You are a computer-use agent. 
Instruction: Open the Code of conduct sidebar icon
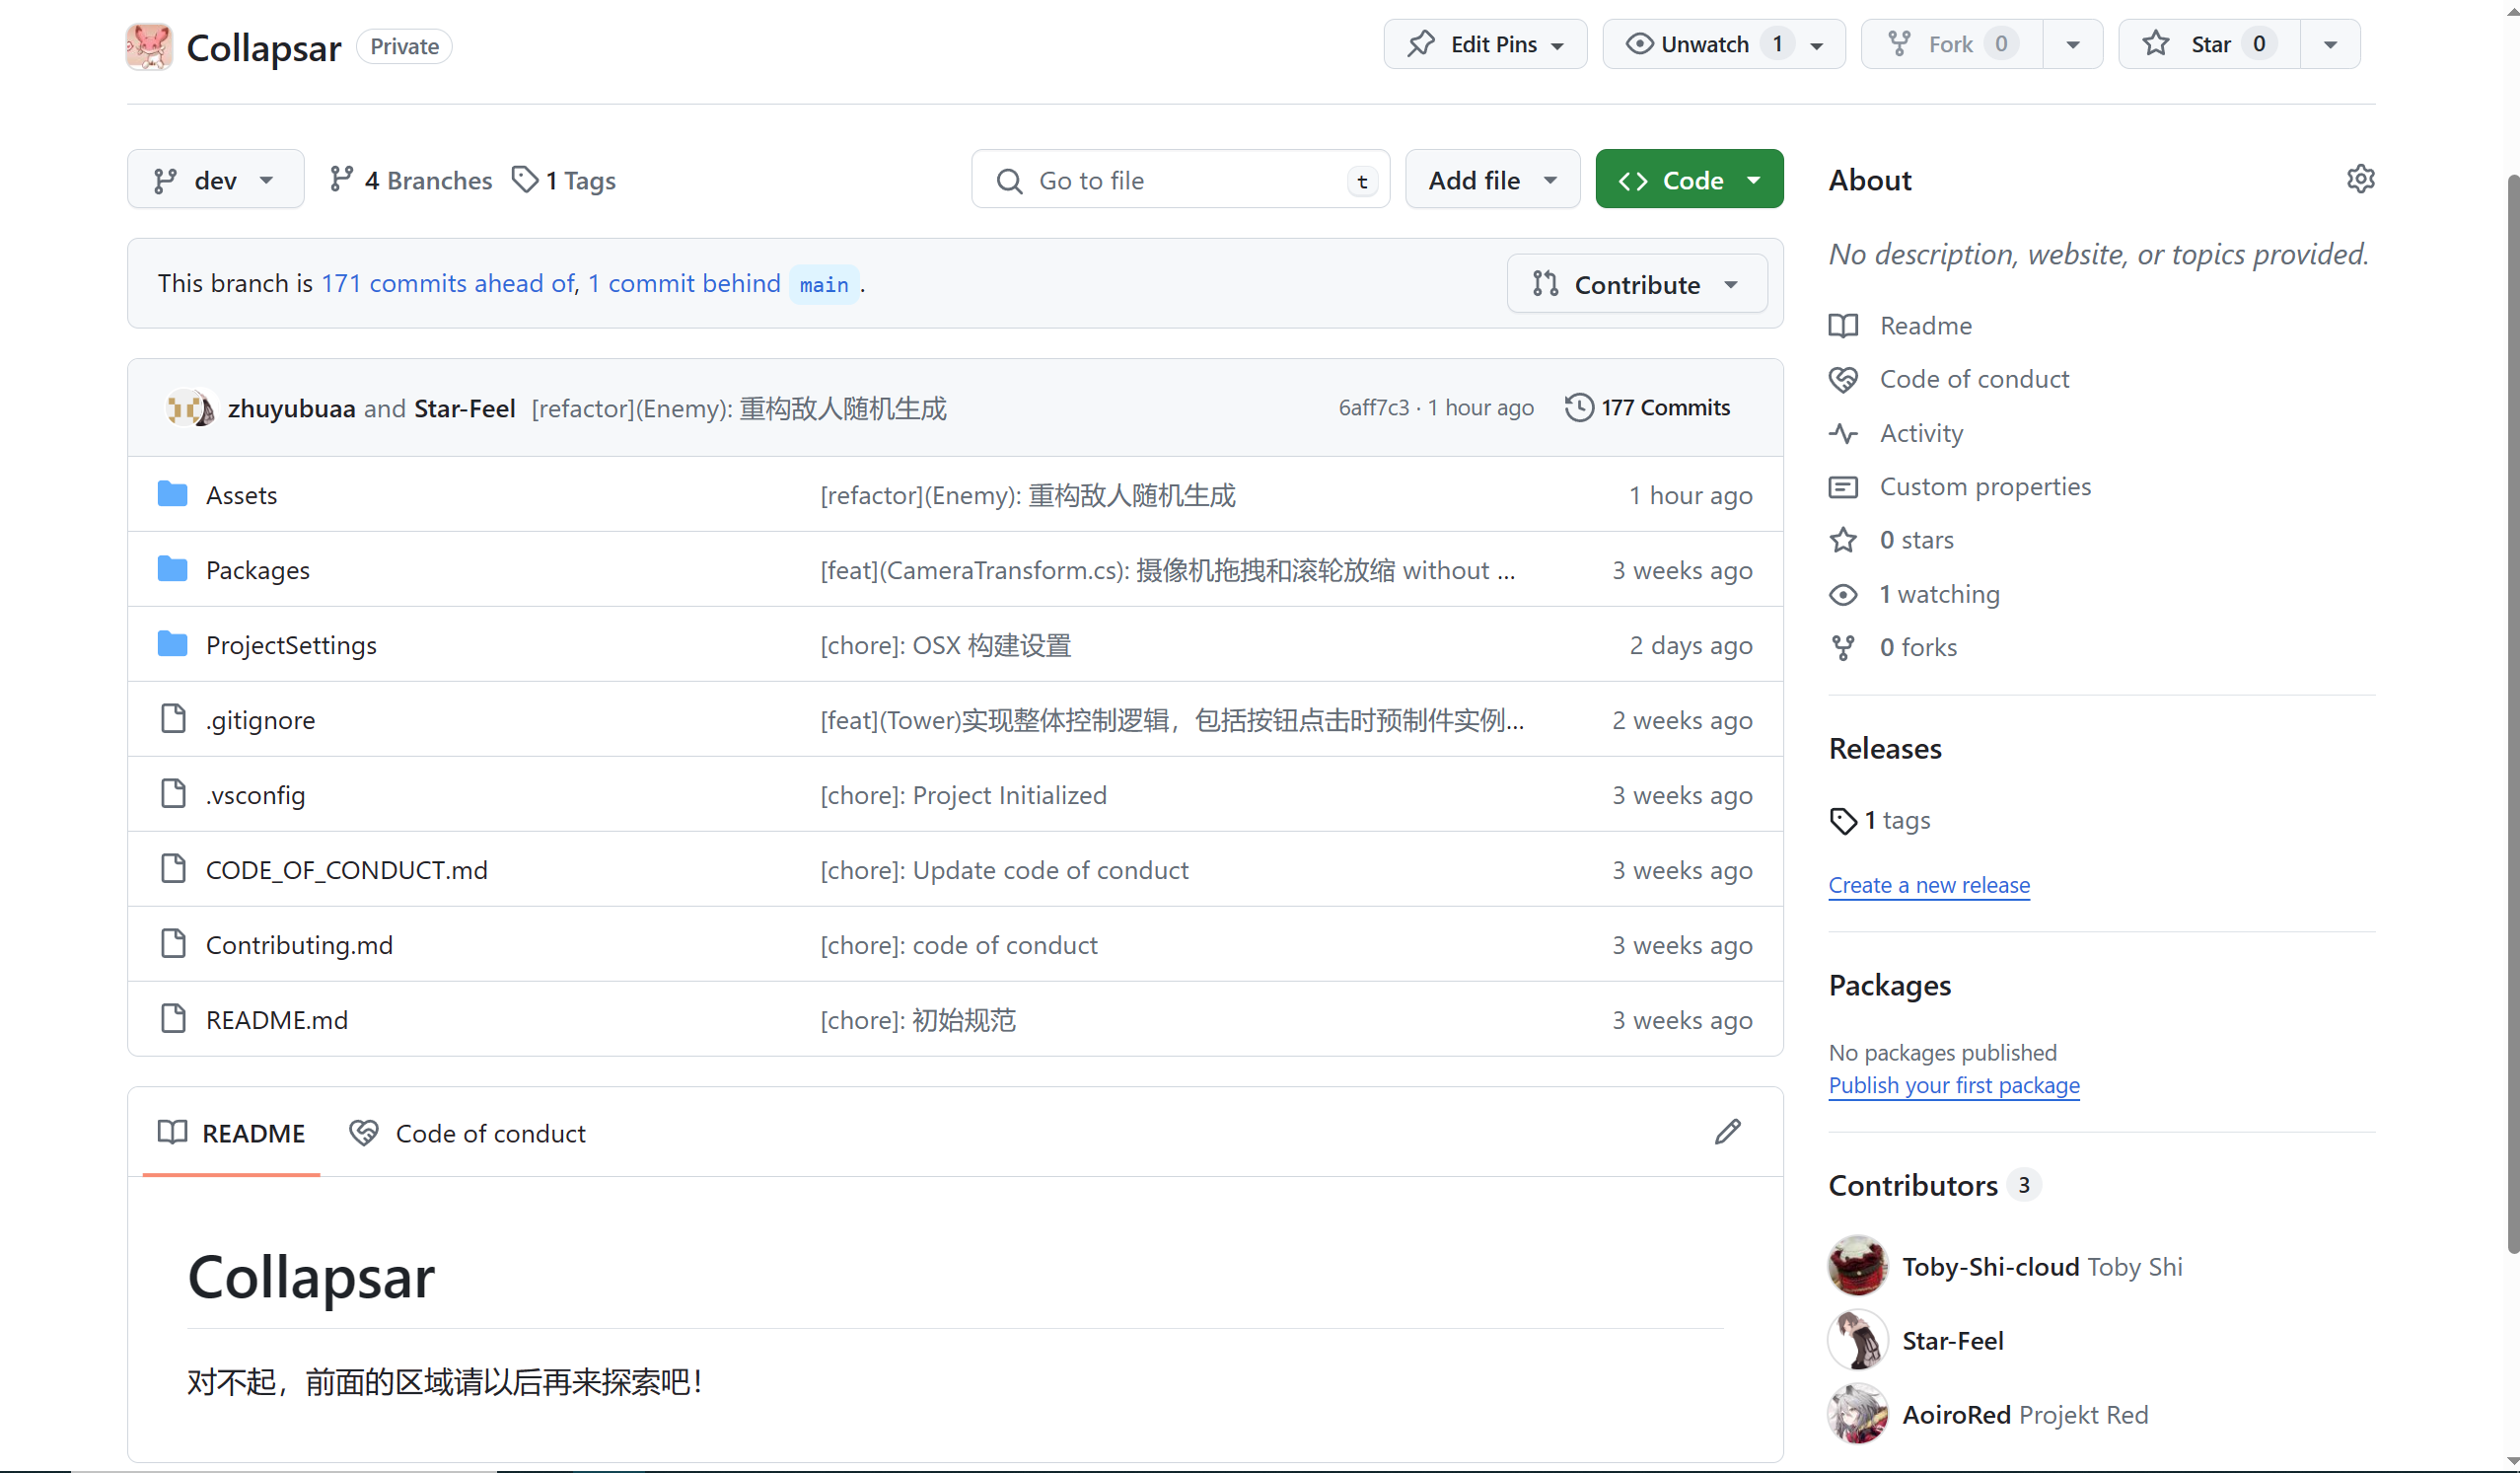pyautogui.click(x=1843, y=379)
